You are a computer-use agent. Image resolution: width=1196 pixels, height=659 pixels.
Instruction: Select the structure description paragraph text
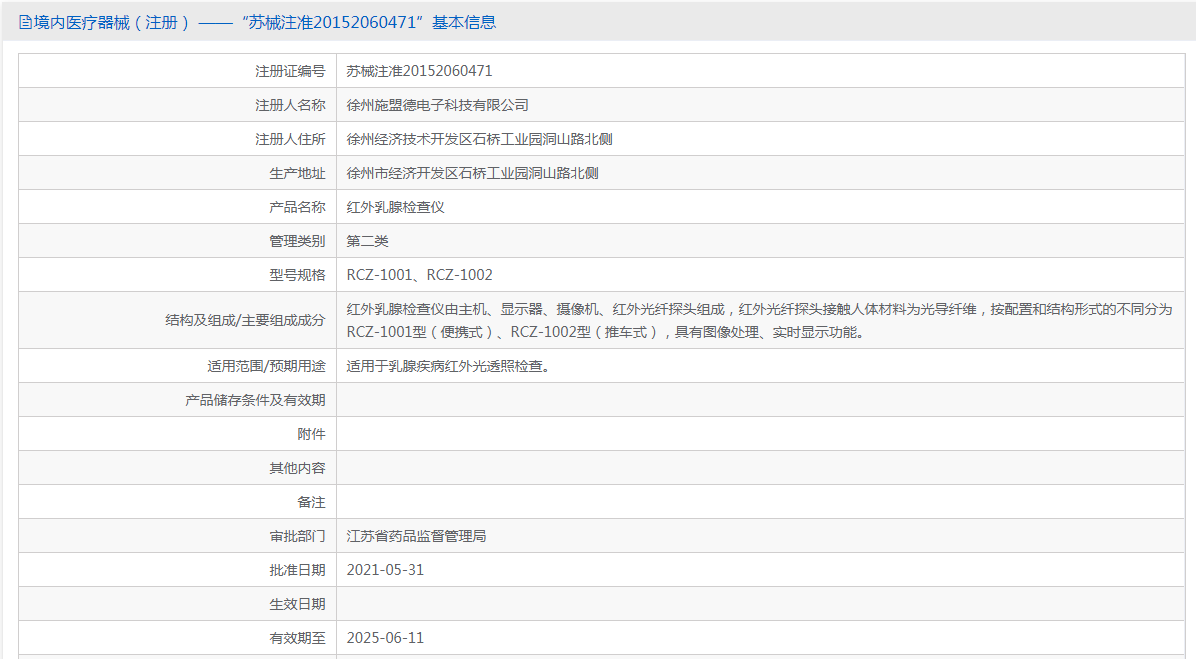point(759,320)
